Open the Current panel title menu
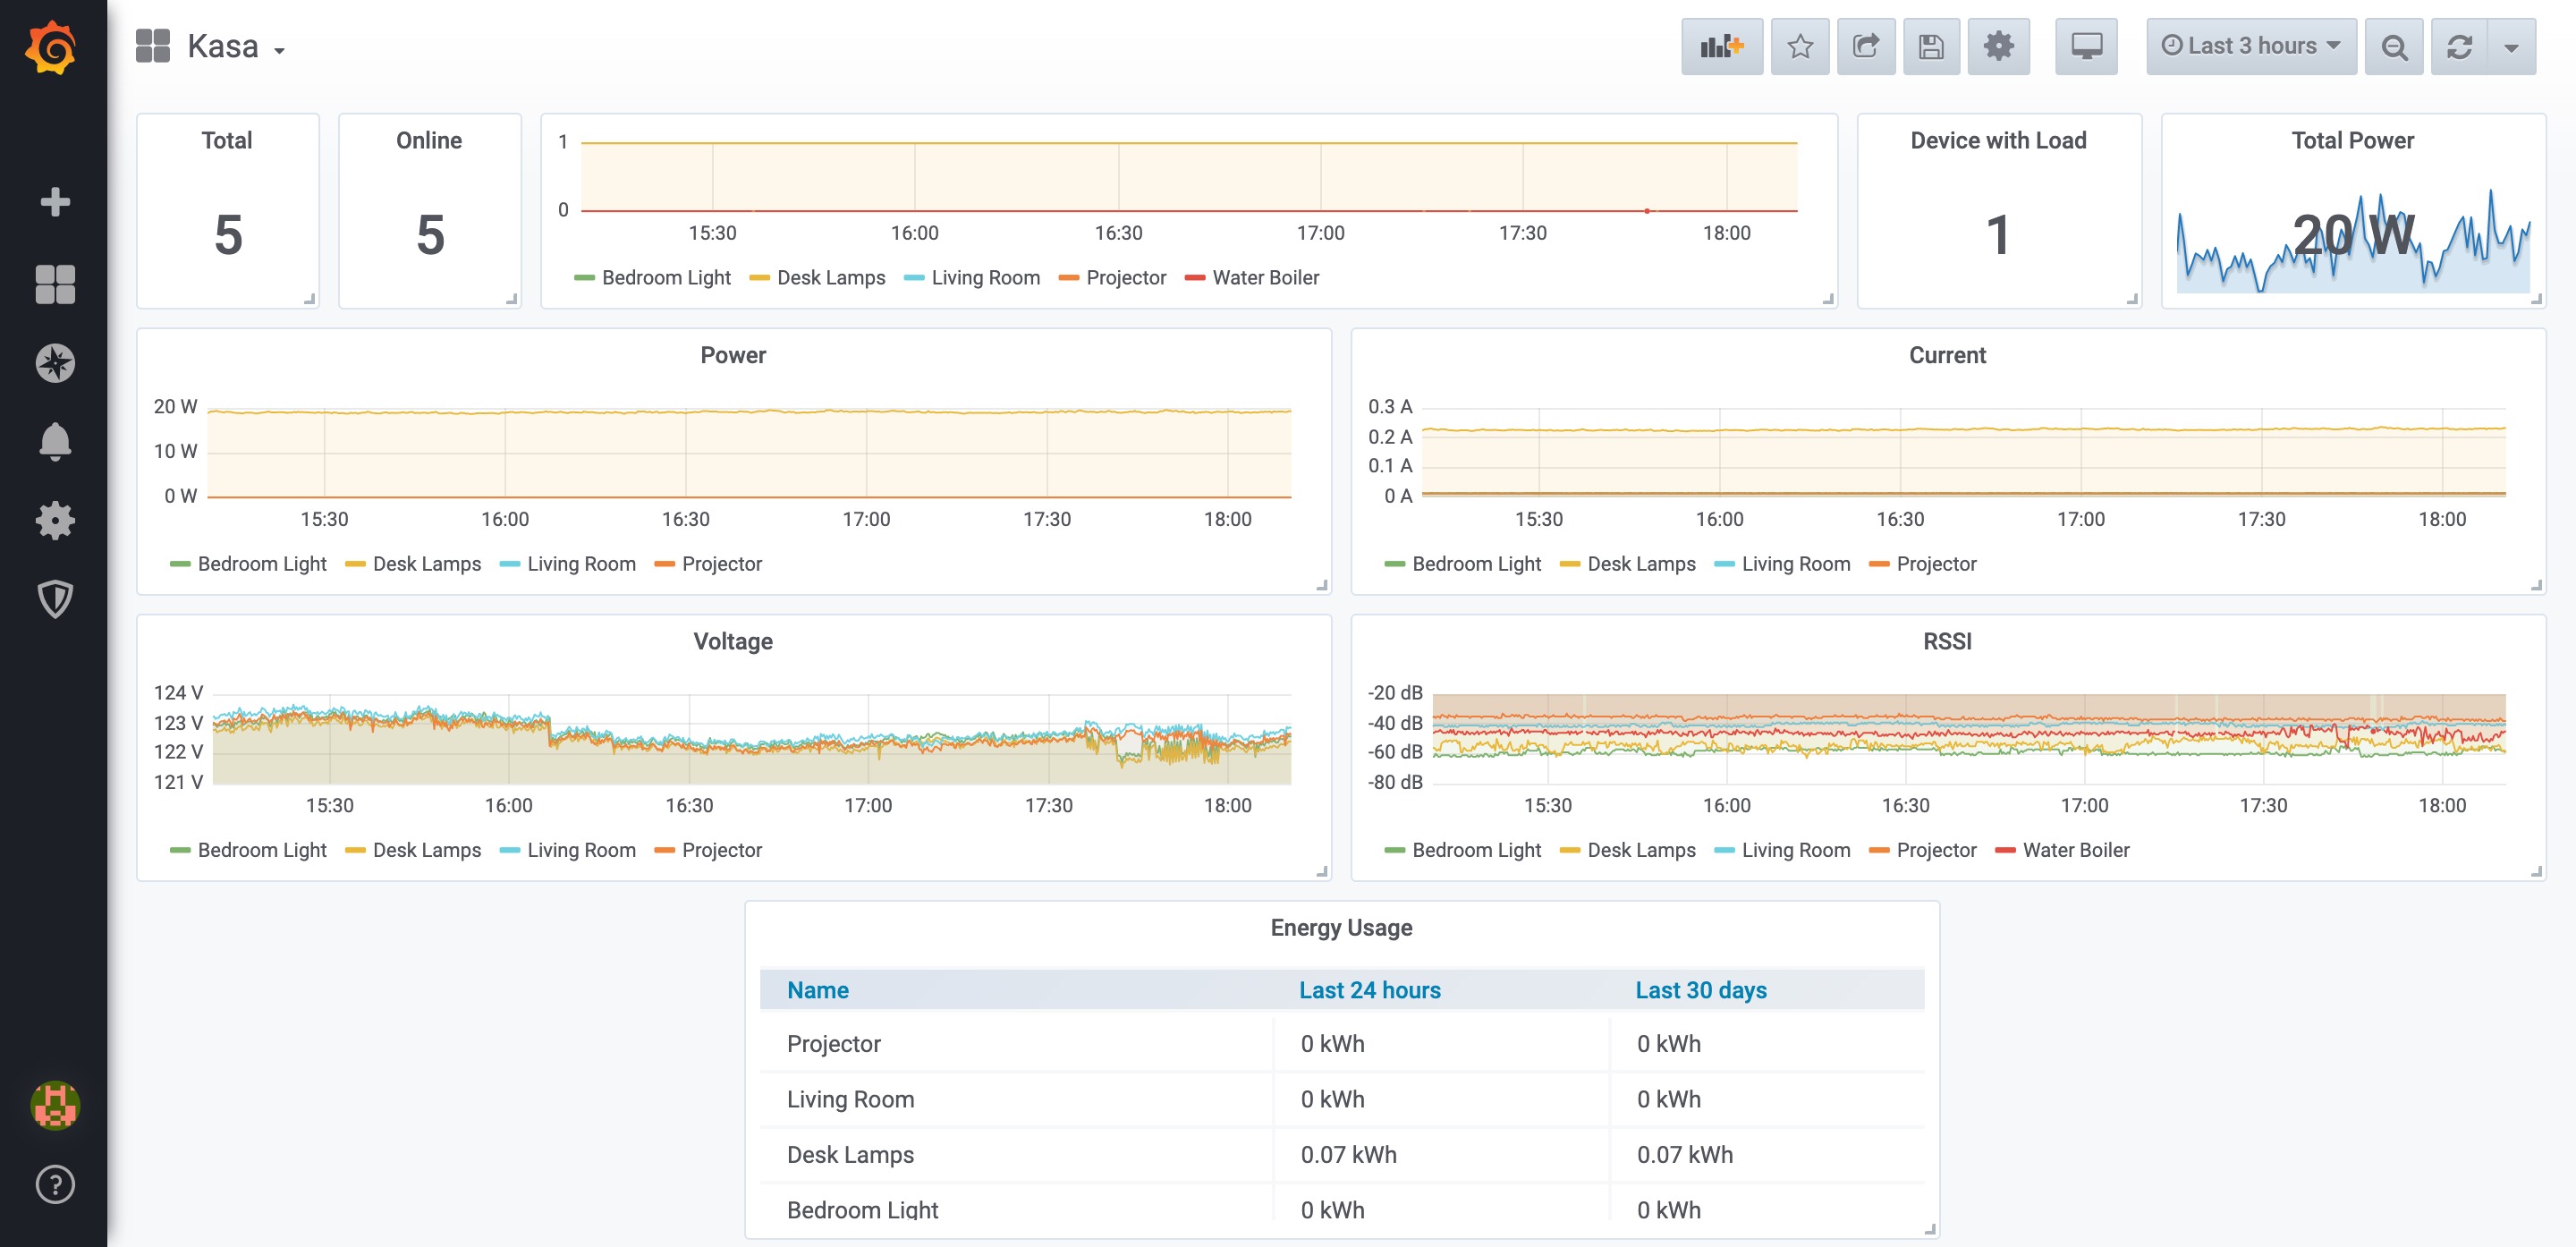This screenshot has width=2576, height=1247. pos(1946,355)
